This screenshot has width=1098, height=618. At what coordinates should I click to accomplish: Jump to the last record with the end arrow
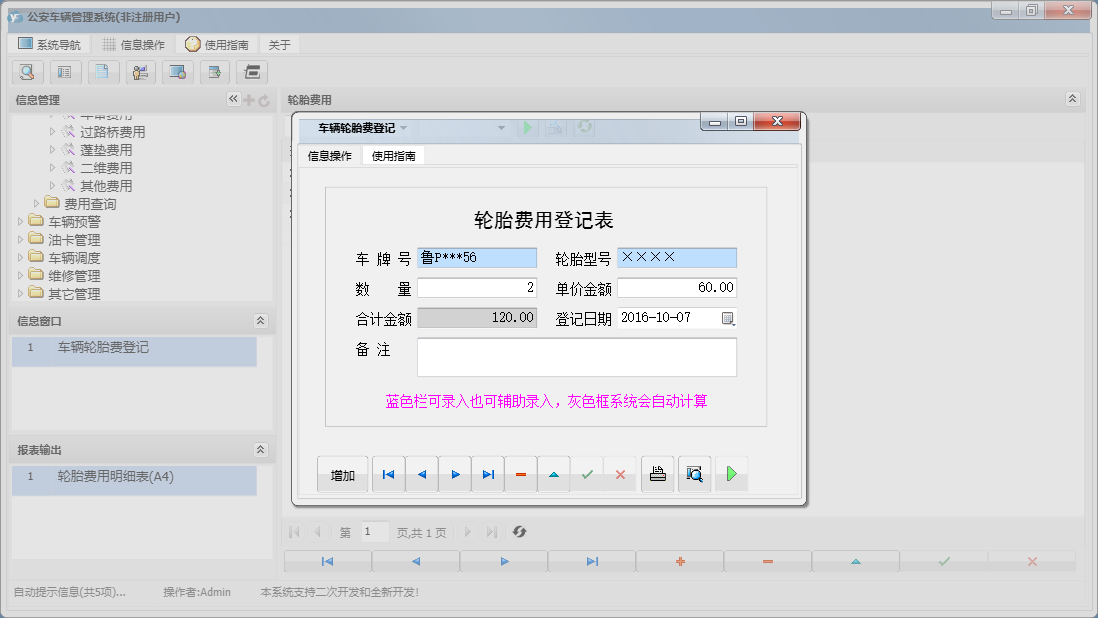coord(488,473)
